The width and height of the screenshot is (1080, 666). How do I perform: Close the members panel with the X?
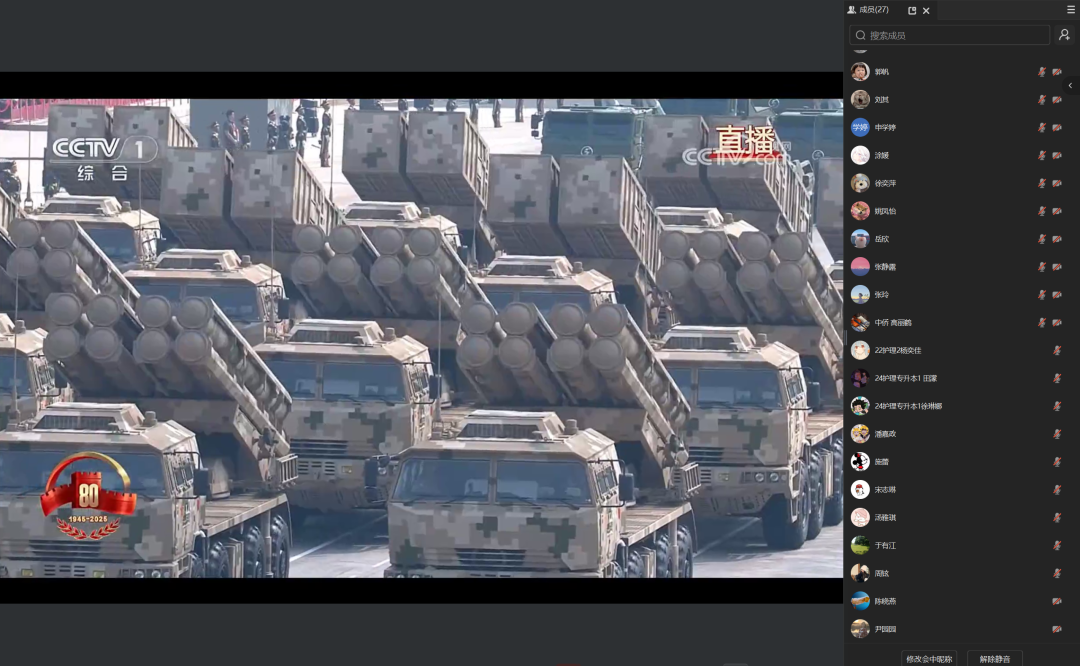(926, 10)
